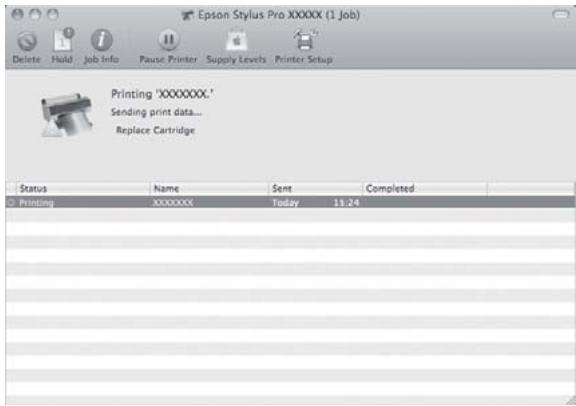Click the job name XXXXXXX in queue row
The height and width of the screenshot is (406, 576).
click(173, 203)
